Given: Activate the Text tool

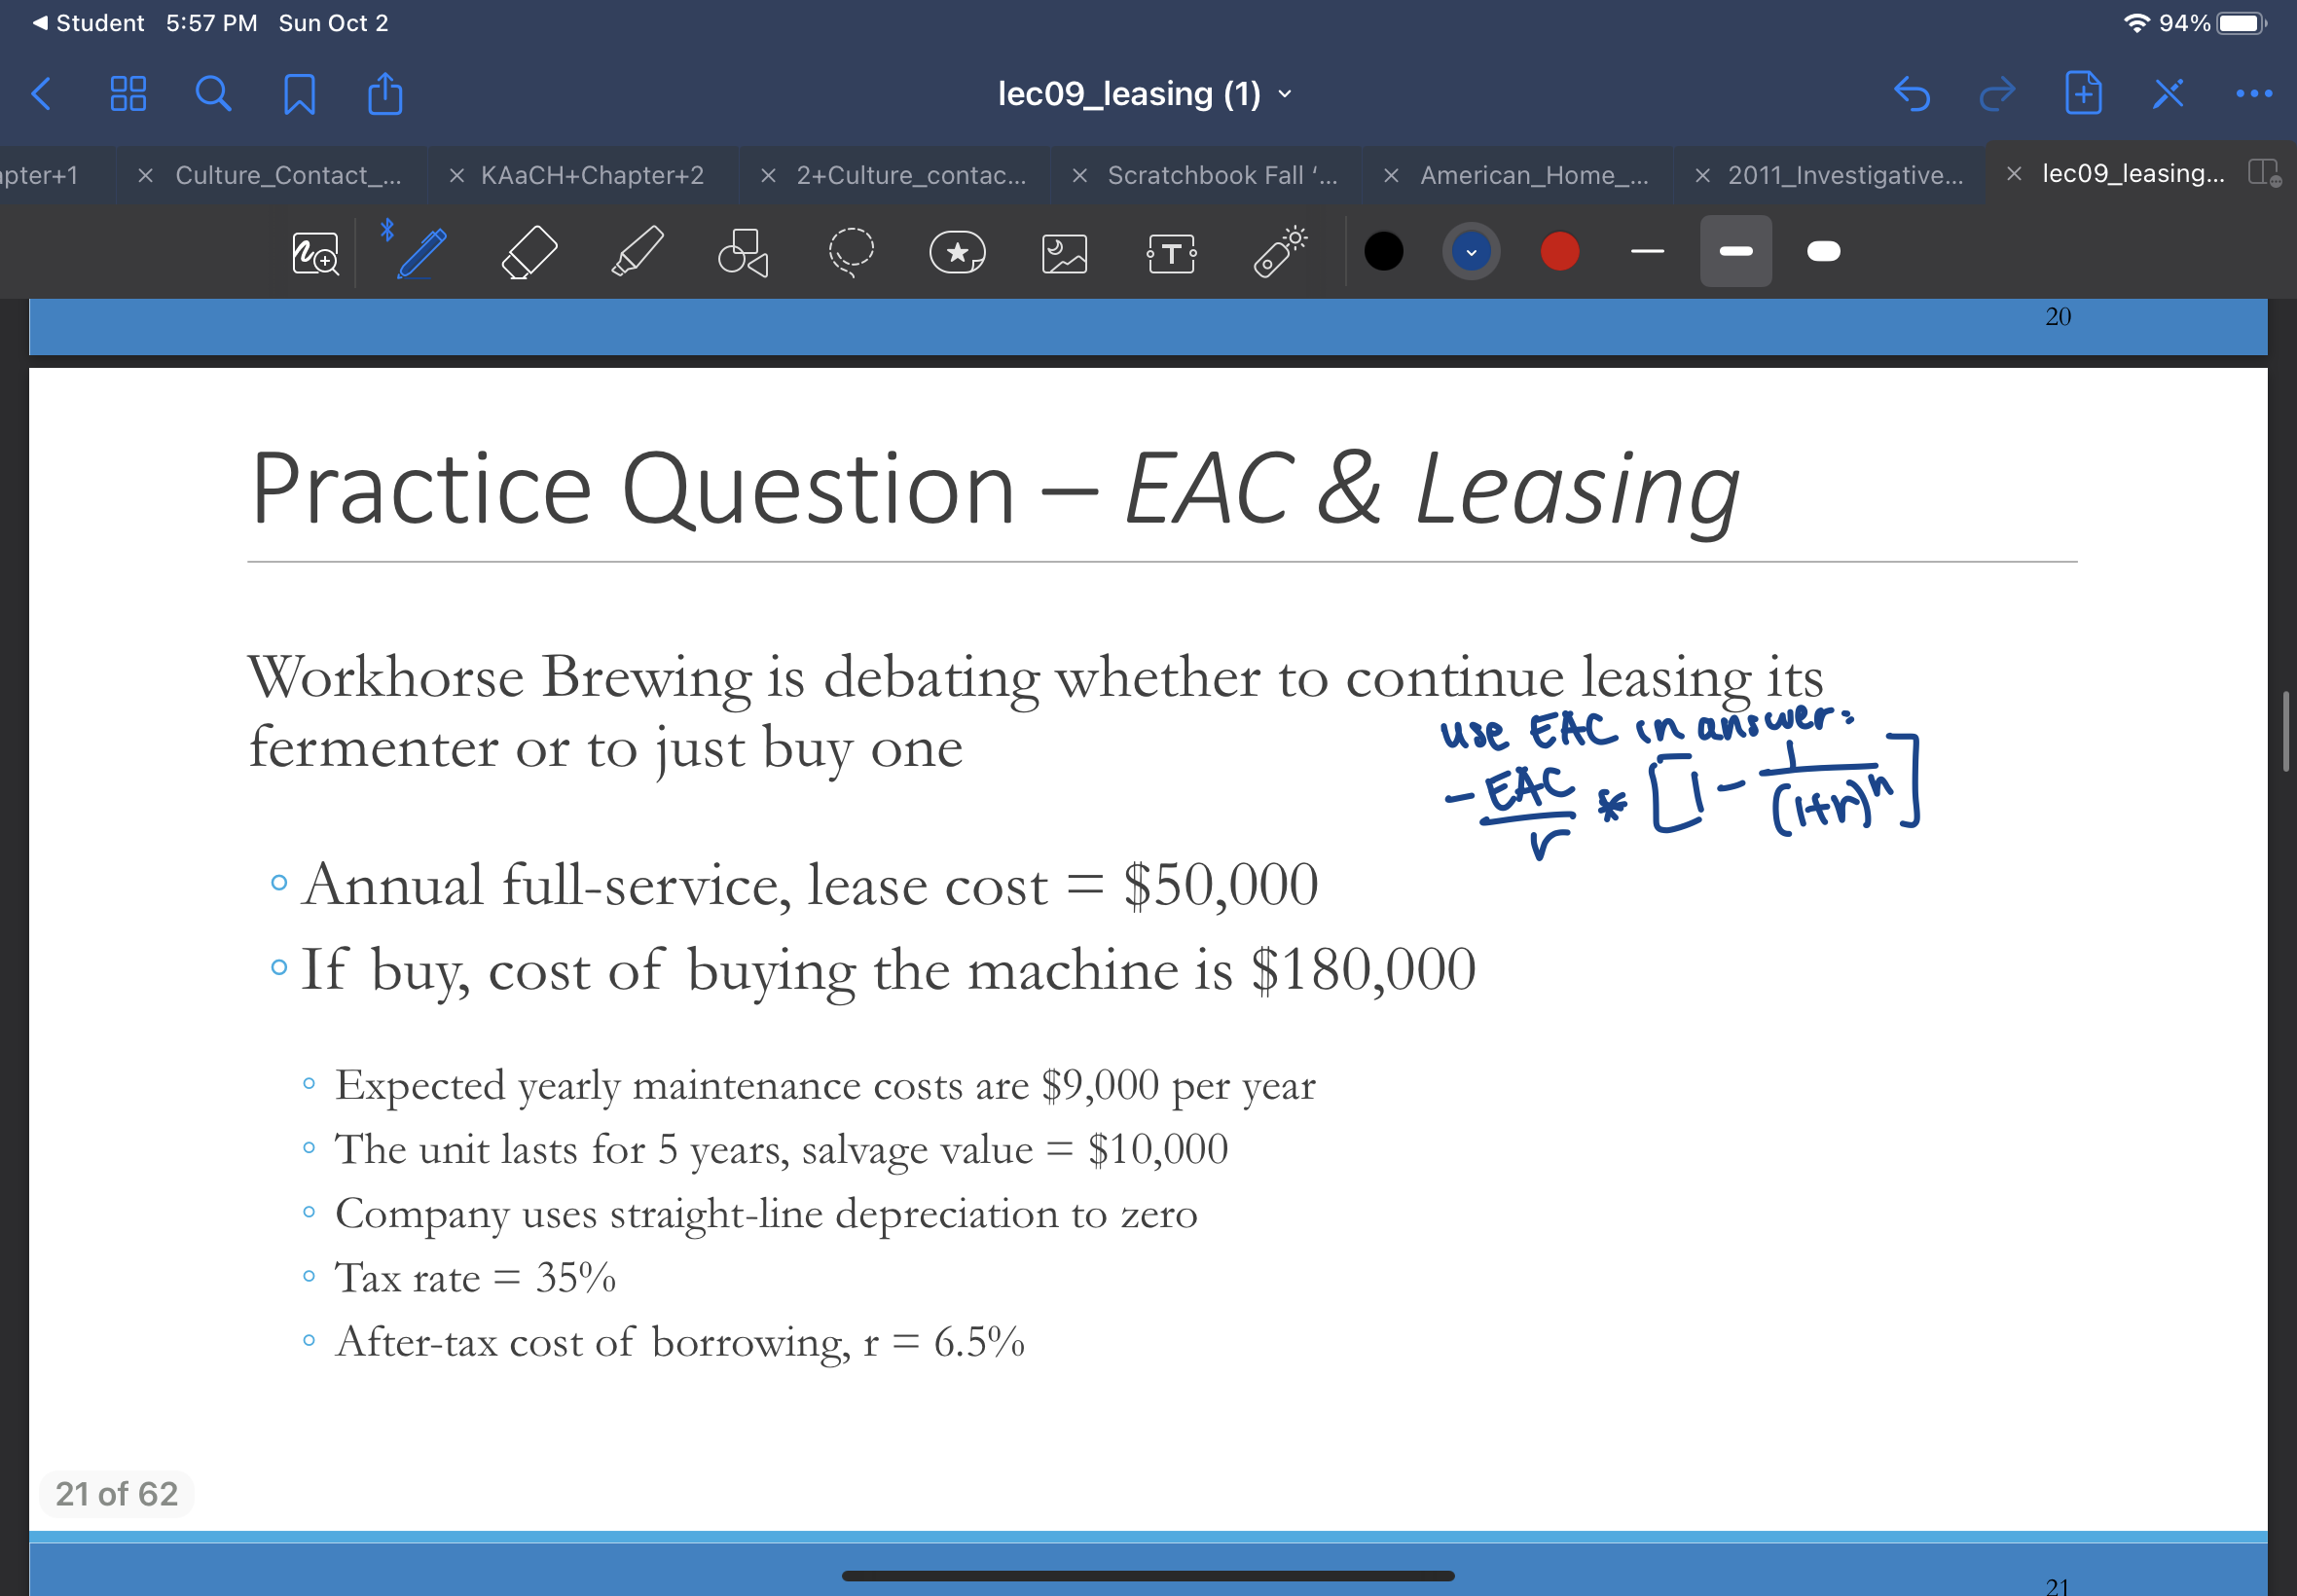Looking at the screenshot, I should (x=1171, y=250).
